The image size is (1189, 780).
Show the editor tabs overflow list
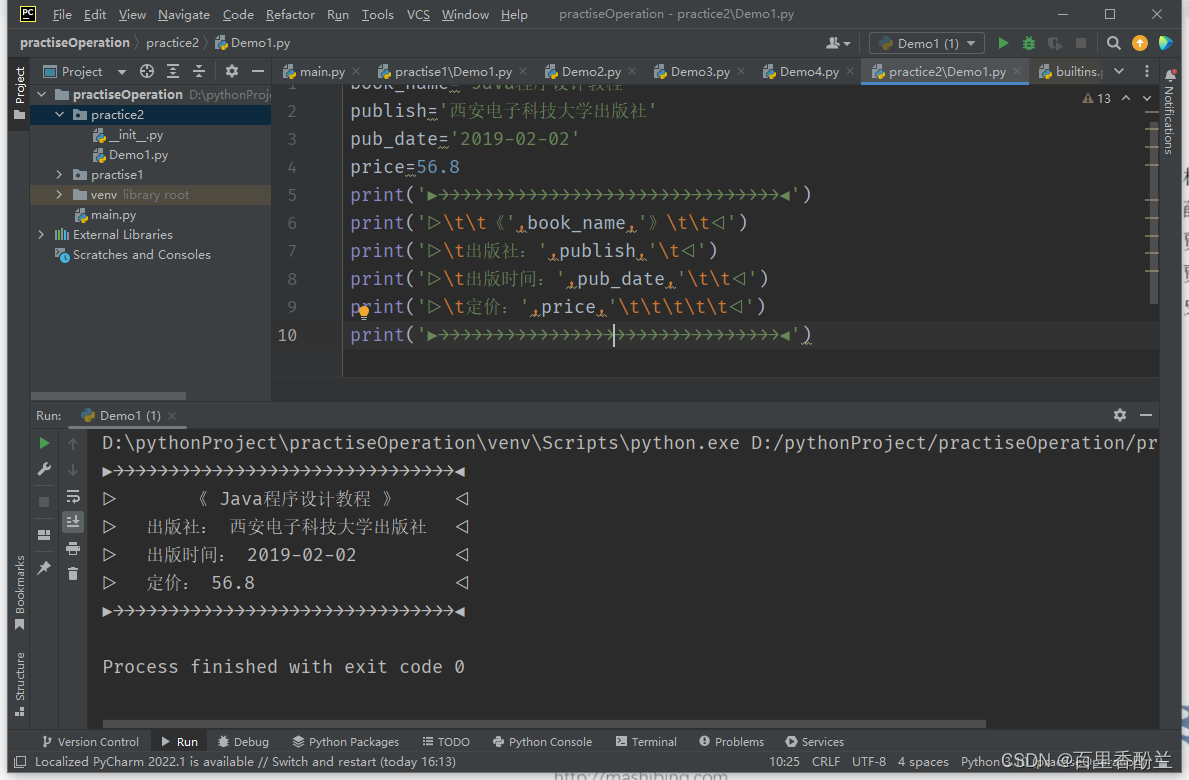point(1119,71)
